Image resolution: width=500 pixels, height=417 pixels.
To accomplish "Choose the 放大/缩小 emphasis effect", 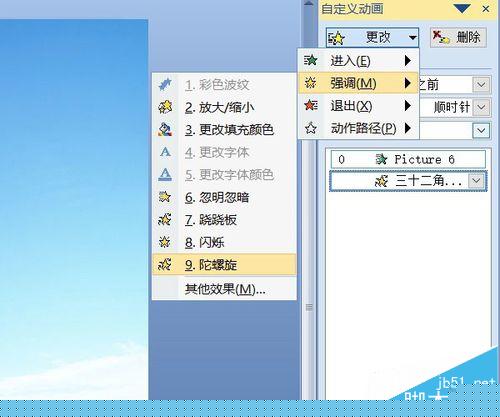I will (x=224, y=107).
